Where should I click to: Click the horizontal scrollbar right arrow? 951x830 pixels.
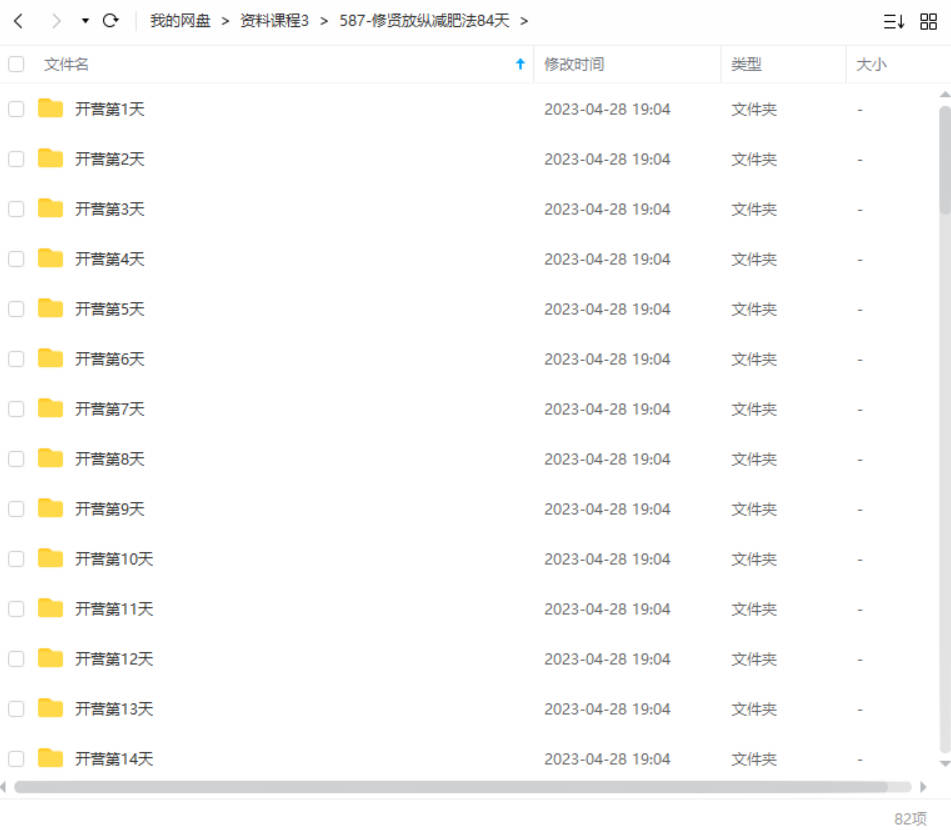pyautogui.click(x=922, y=787)
